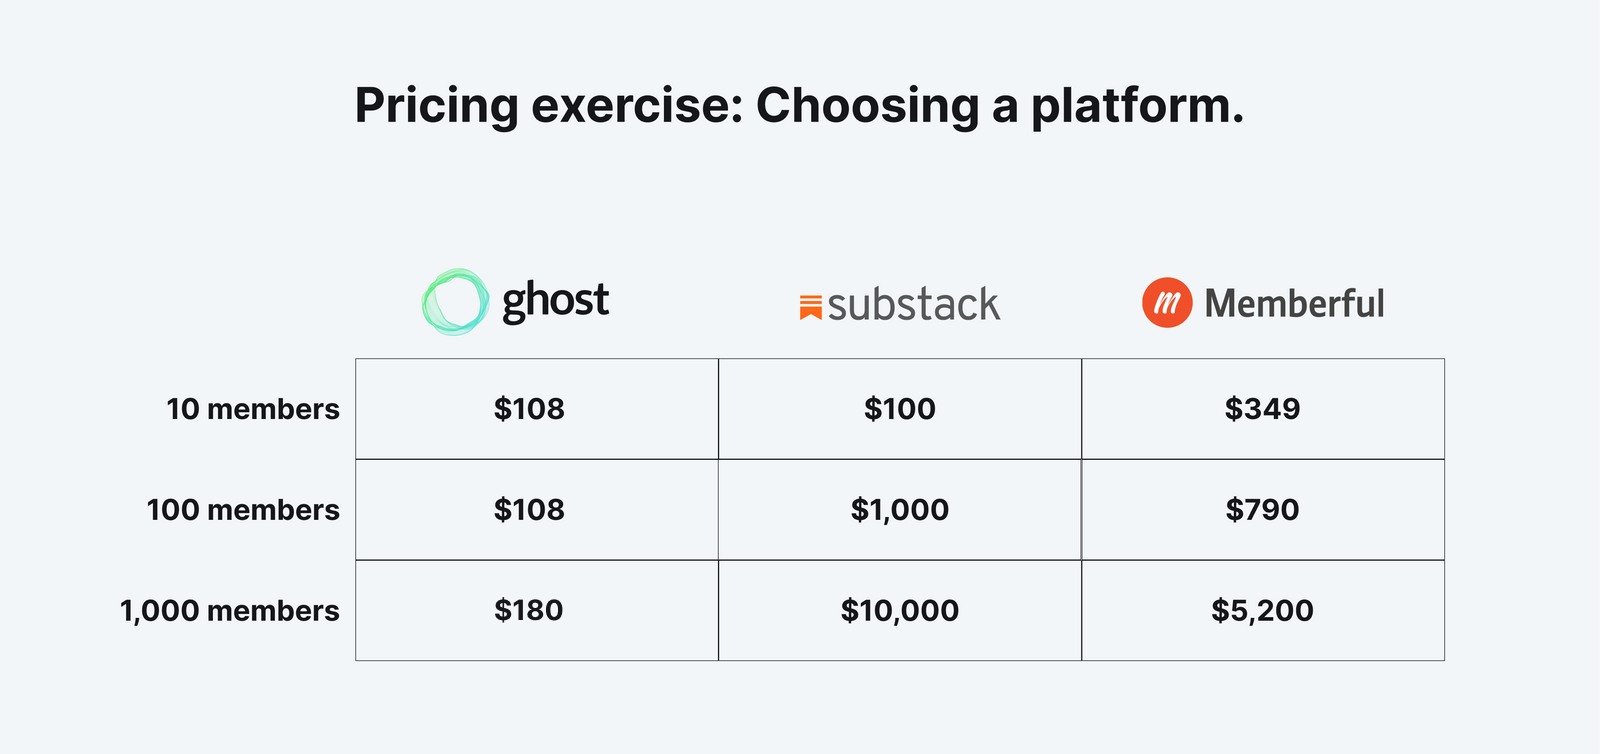Click the word 'platform' in the heading
1600x754 pixels.
[1130, 106]
